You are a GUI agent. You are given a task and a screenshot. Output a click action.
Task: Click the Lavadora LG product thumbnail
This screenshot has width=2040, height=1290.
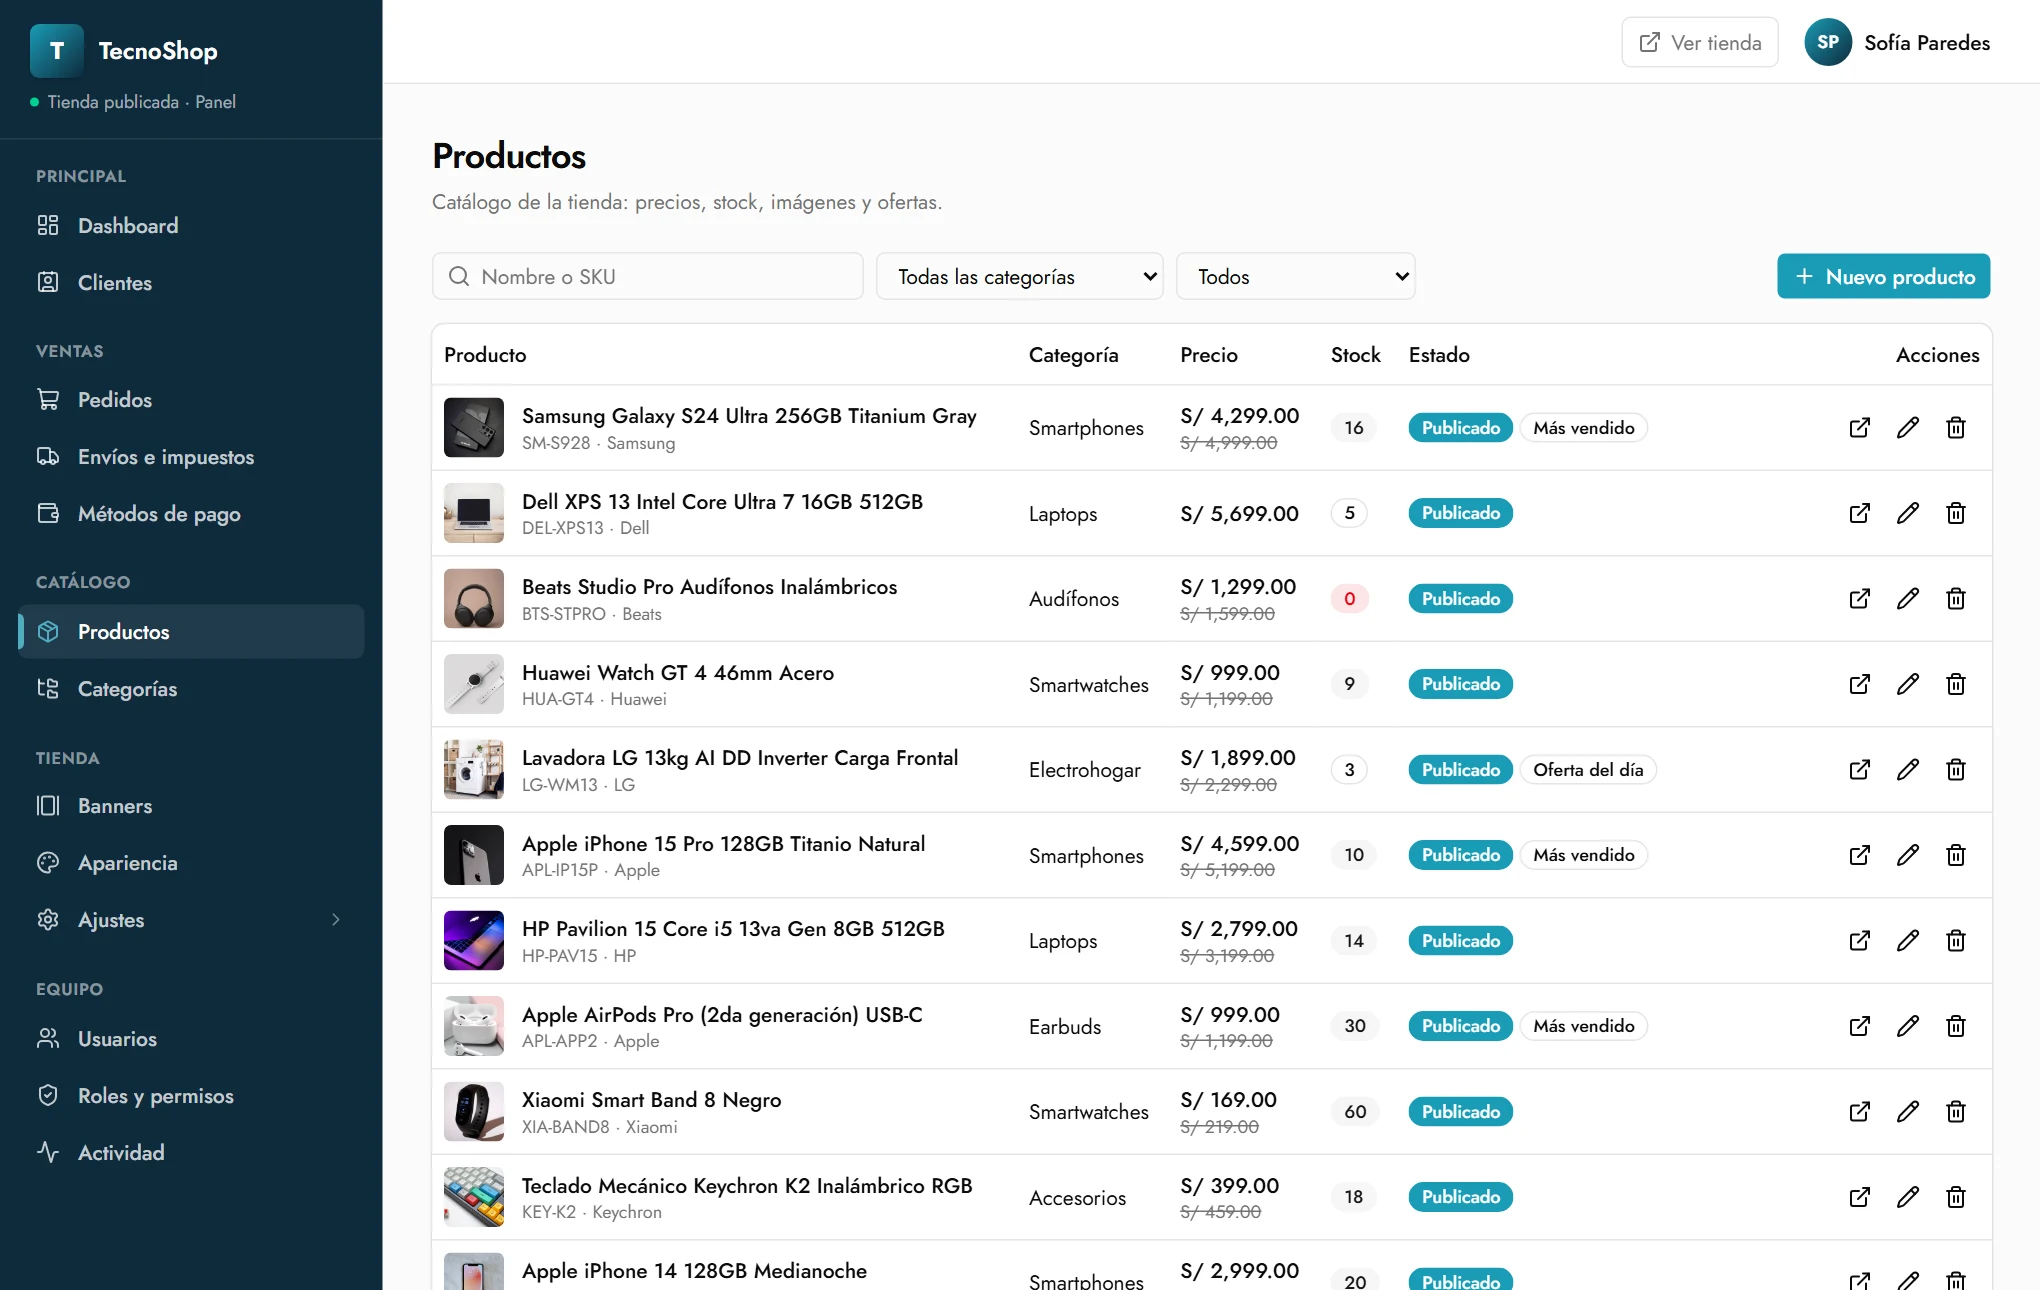click(x=473, y=770)
